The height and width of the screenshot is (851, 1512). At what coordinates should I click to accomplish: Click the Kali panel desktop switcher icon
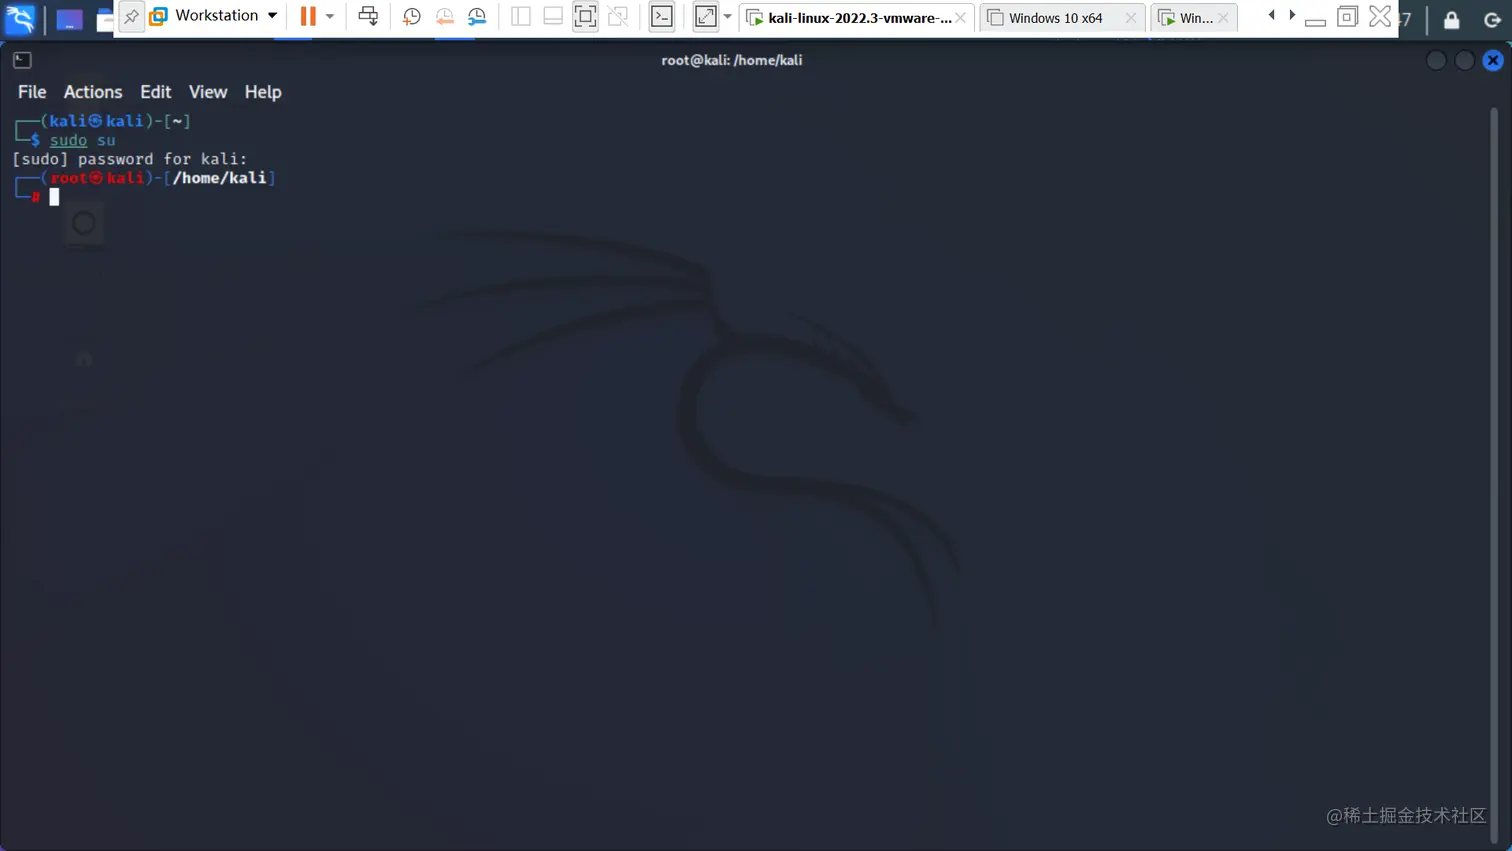[69, 19]
